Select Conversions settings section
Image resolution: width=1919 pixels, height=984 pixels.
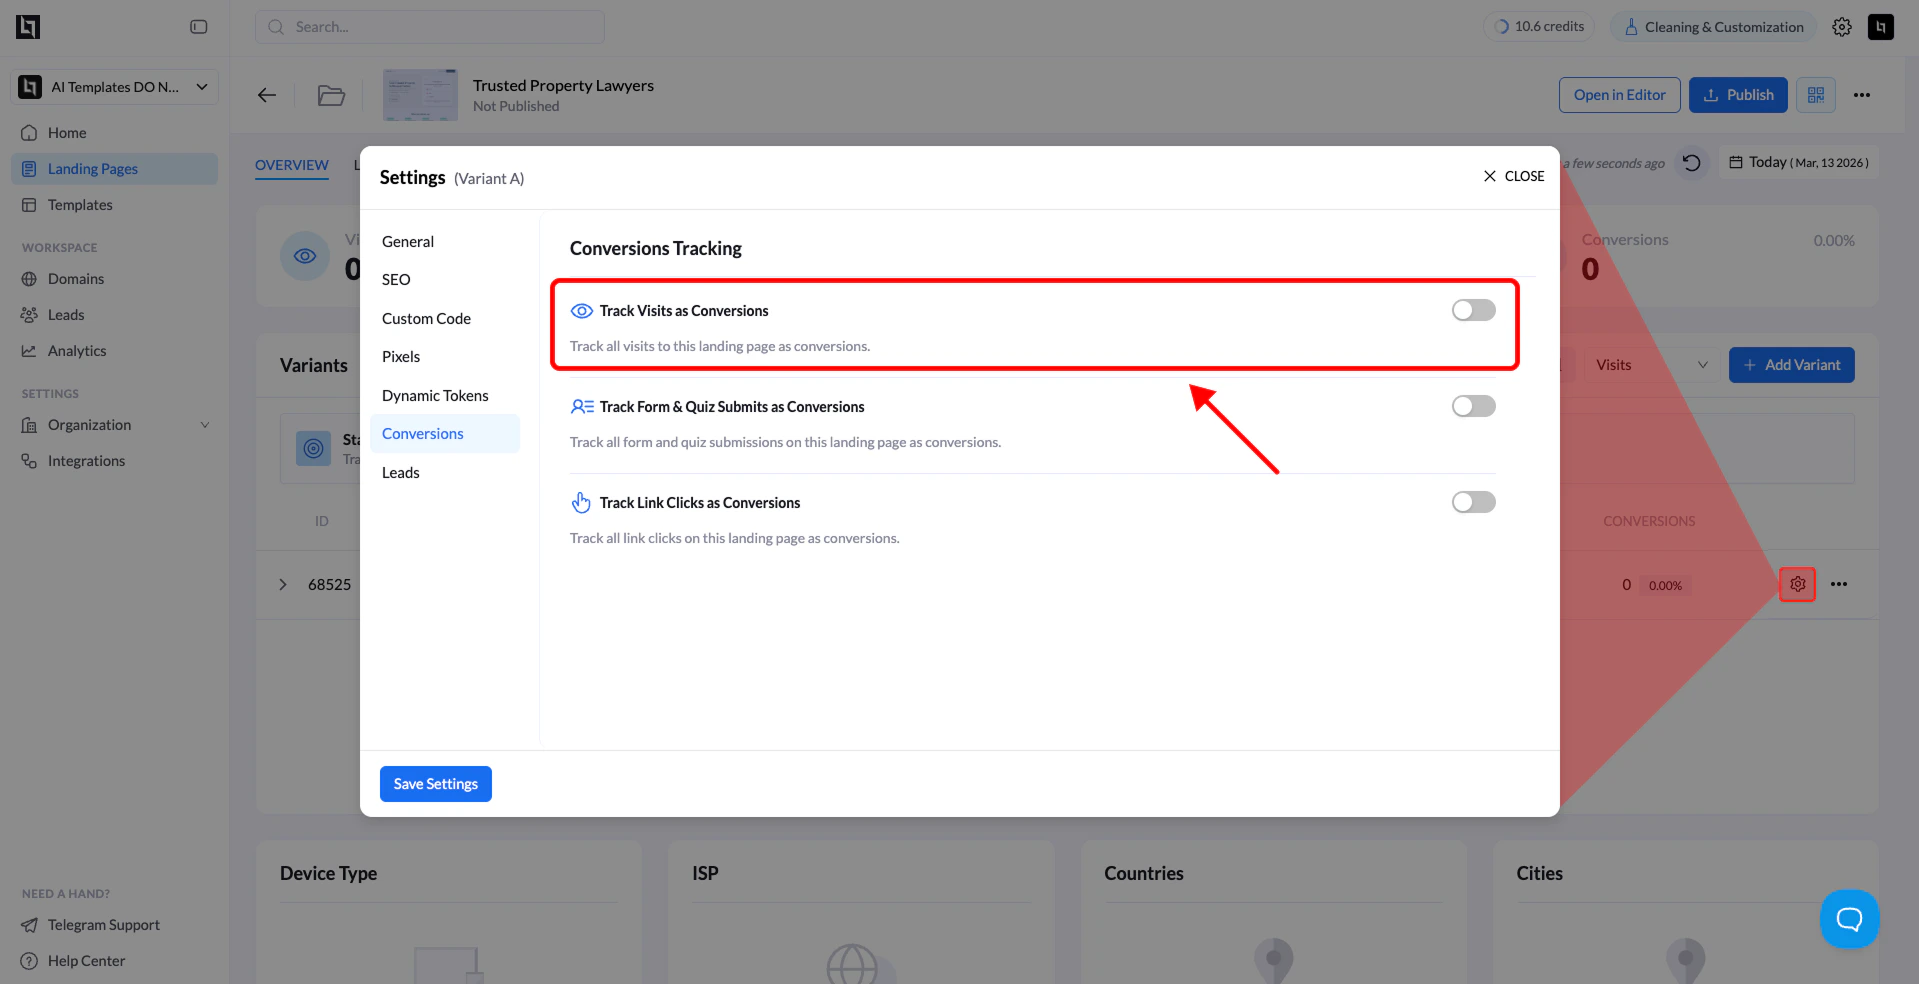445,434
